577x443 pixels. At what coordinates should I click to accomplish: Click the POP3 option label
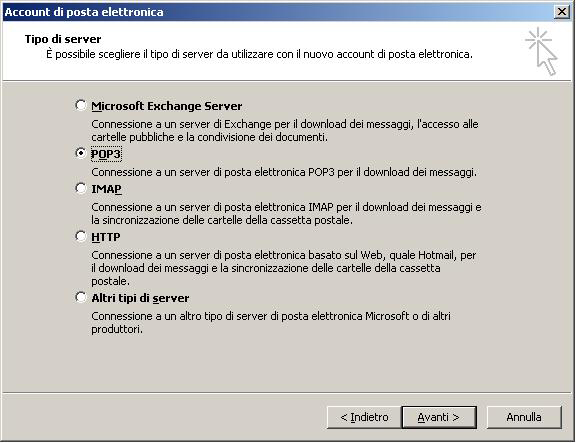click(x=106, y=154)
